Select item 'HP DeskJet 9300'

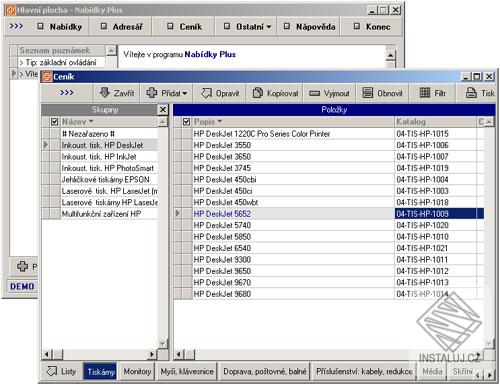293,260
